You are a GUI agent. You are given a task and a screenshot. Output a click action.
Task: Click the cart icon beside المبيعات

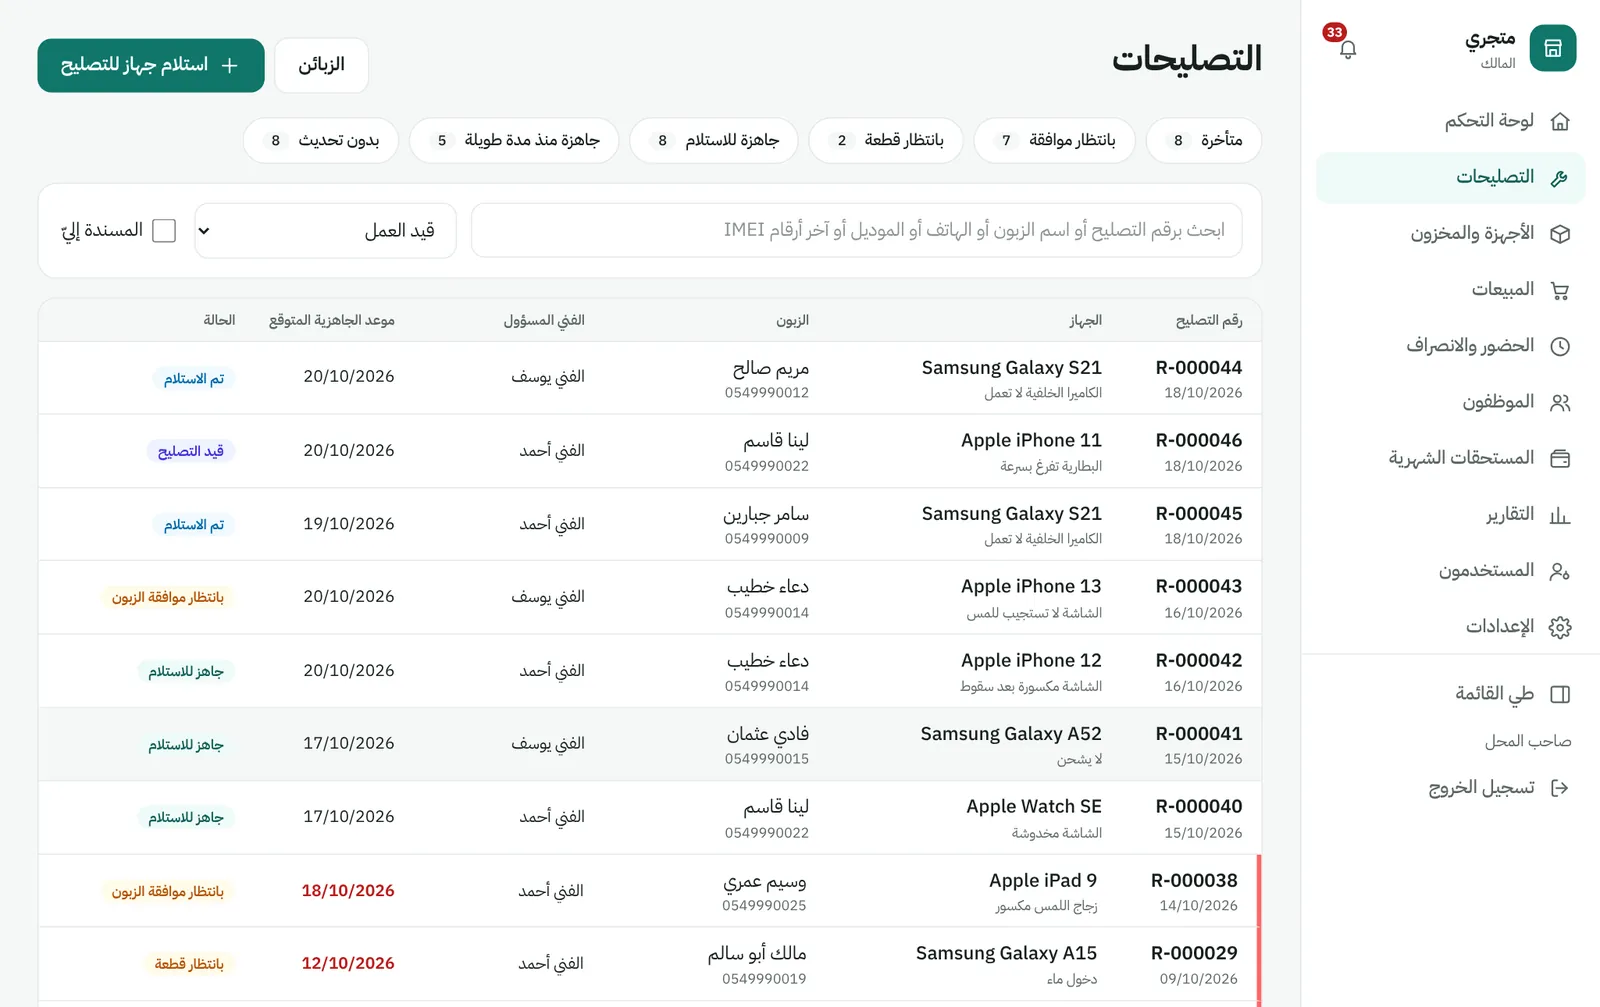point(1559,290)
